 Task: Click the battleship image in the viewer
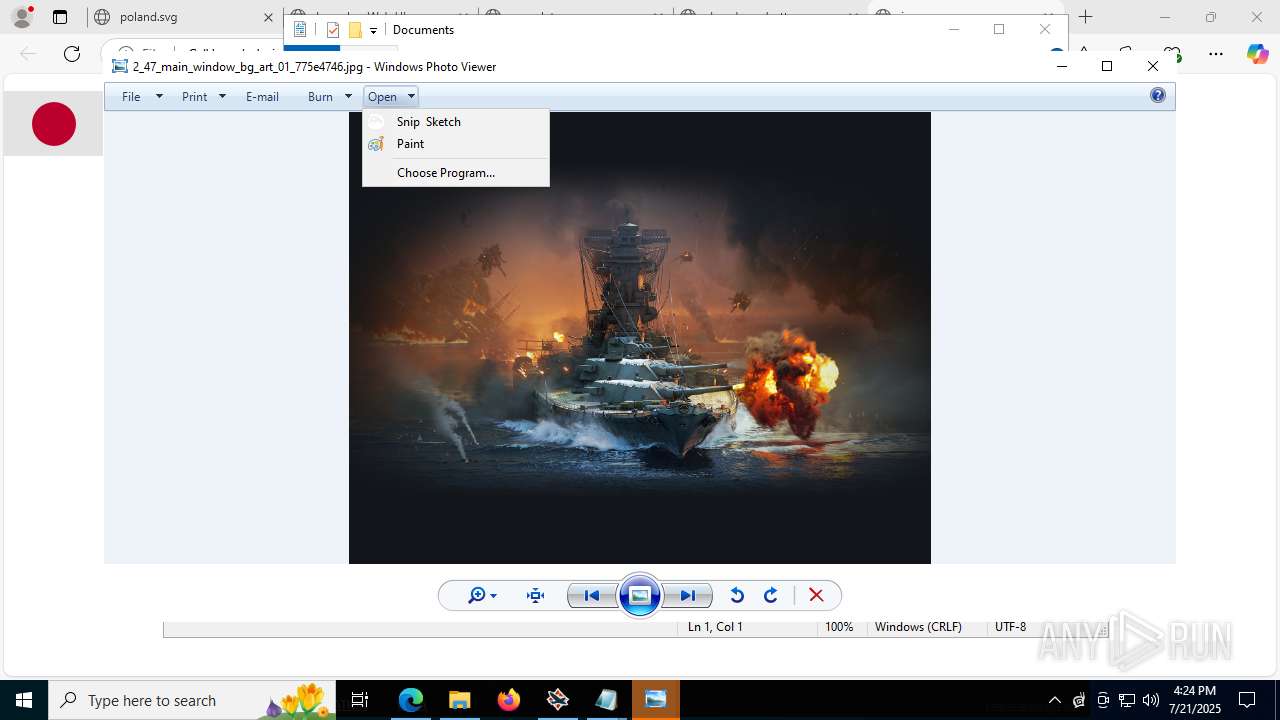[640, 338]
